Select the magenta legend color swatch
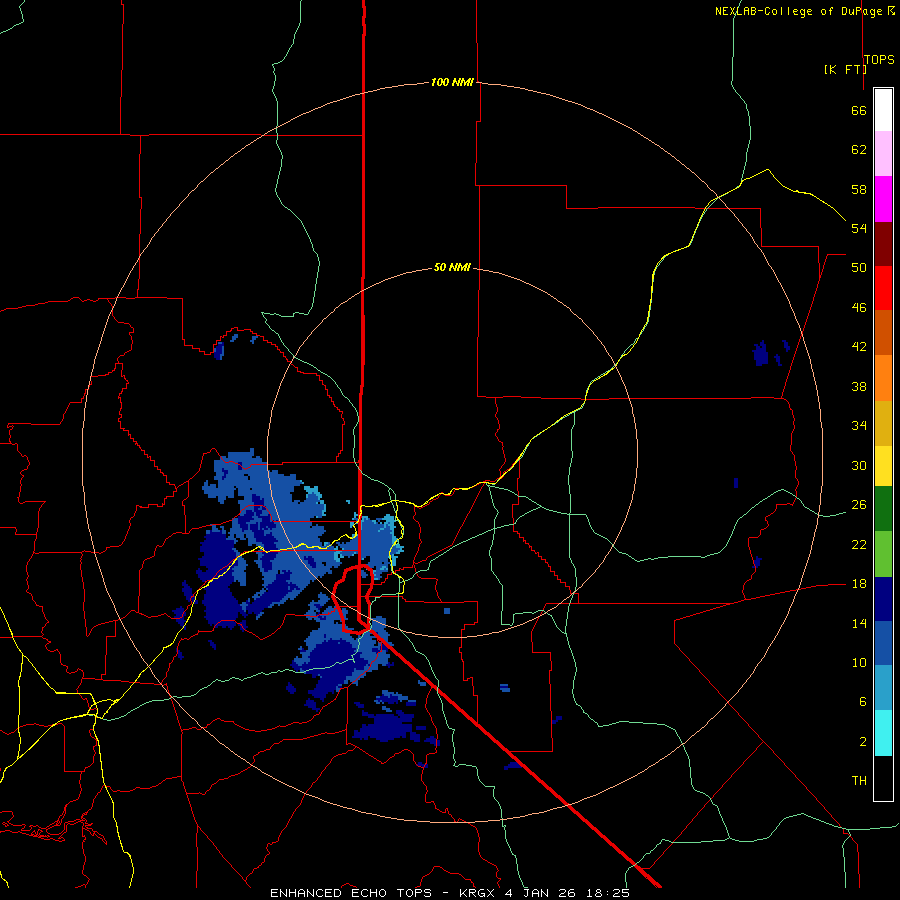Image resolution: width=900 pixels, height=900 pixels. tap(883, 199)
